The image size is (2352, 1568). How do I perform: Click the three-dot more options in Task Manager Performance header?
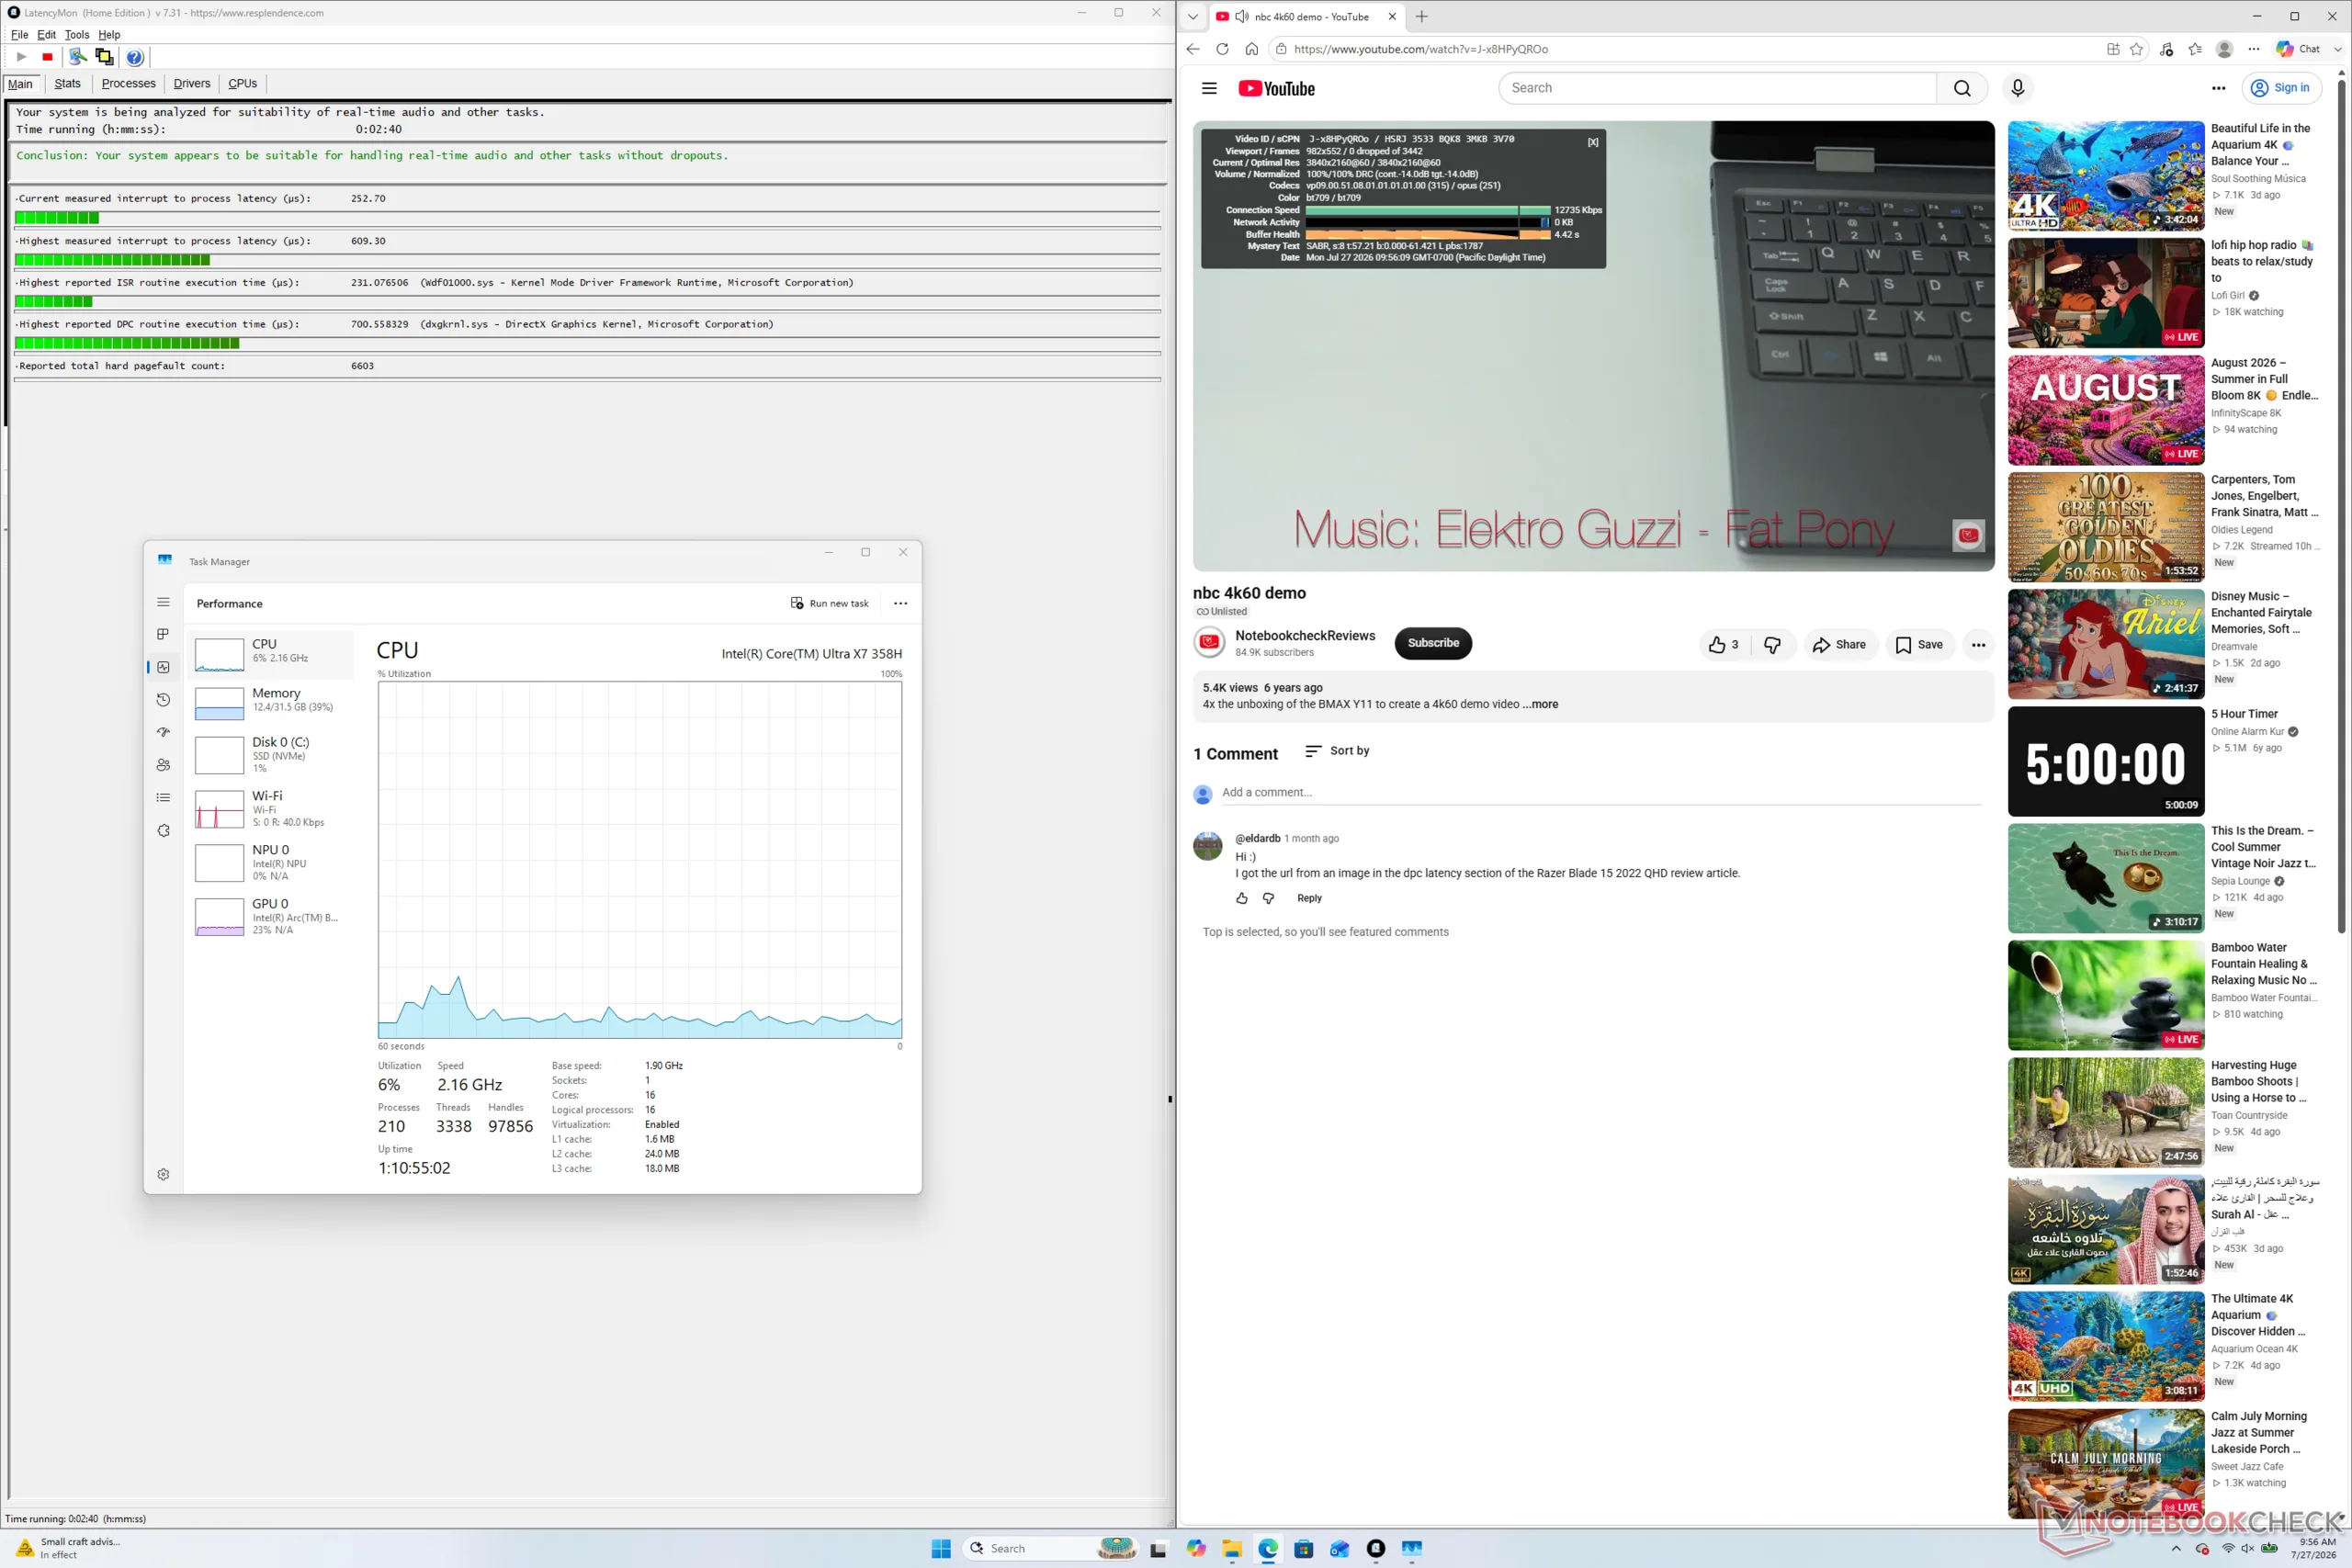coord(900,603)
